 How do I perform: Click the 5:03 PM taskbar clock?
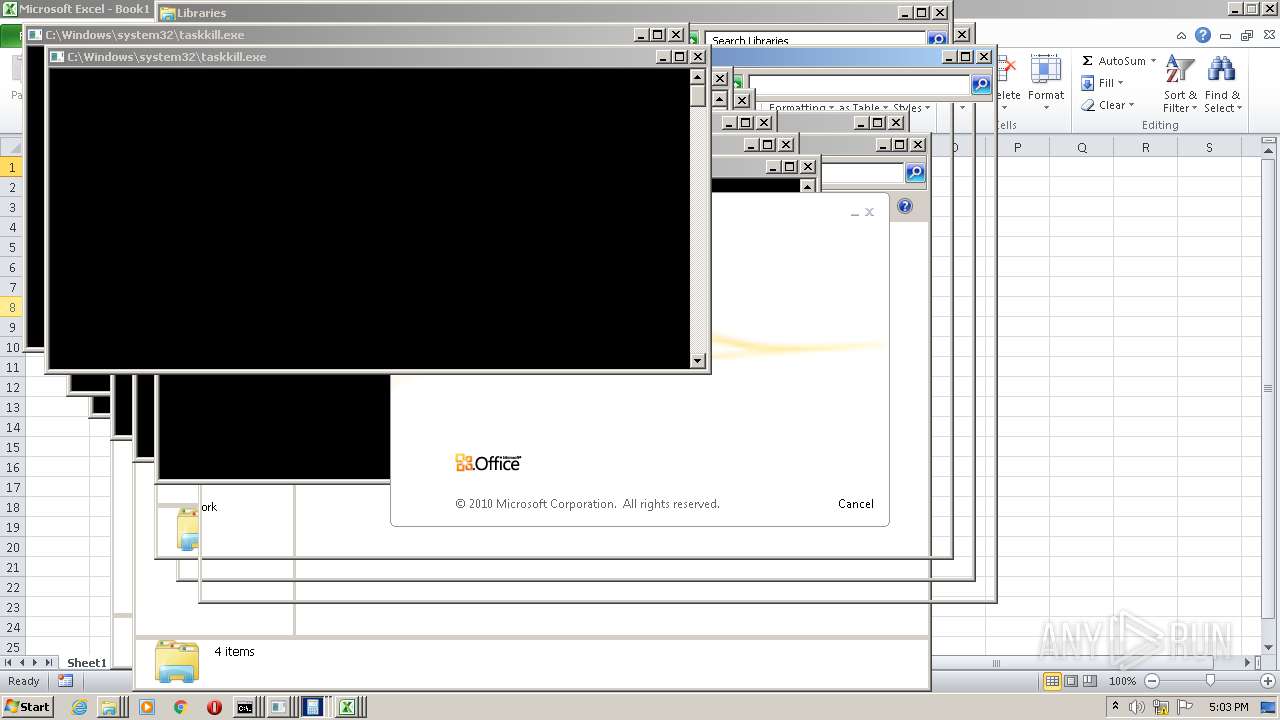1228,707
